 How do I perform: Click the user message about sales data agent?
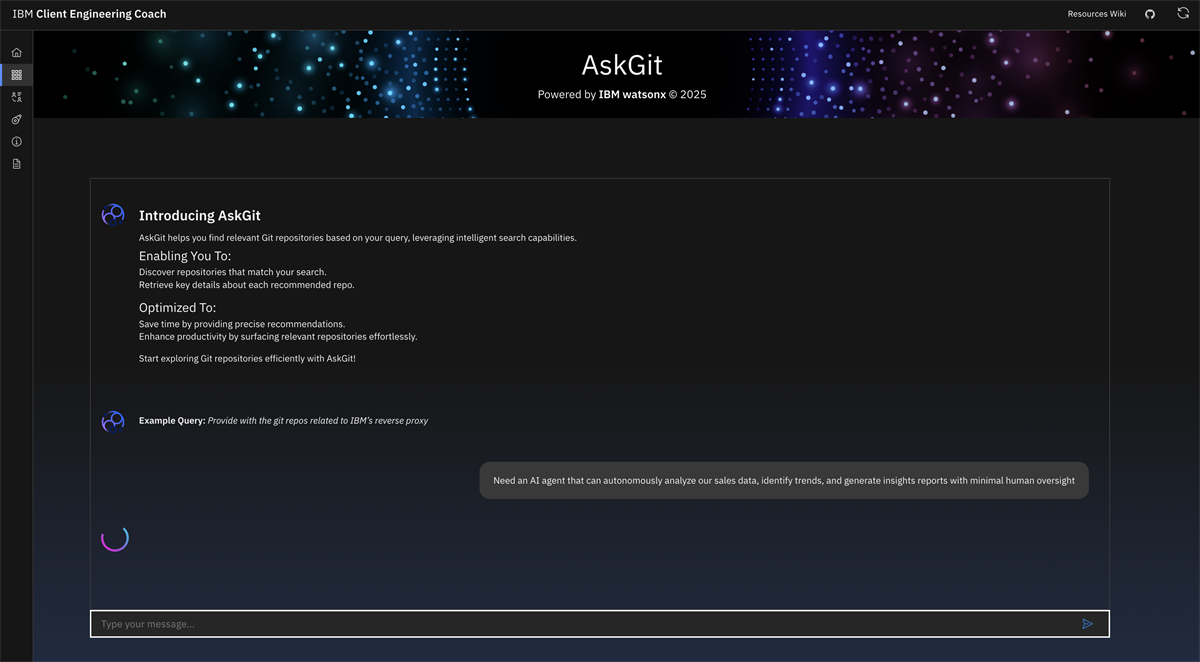[x=784, y=481]
